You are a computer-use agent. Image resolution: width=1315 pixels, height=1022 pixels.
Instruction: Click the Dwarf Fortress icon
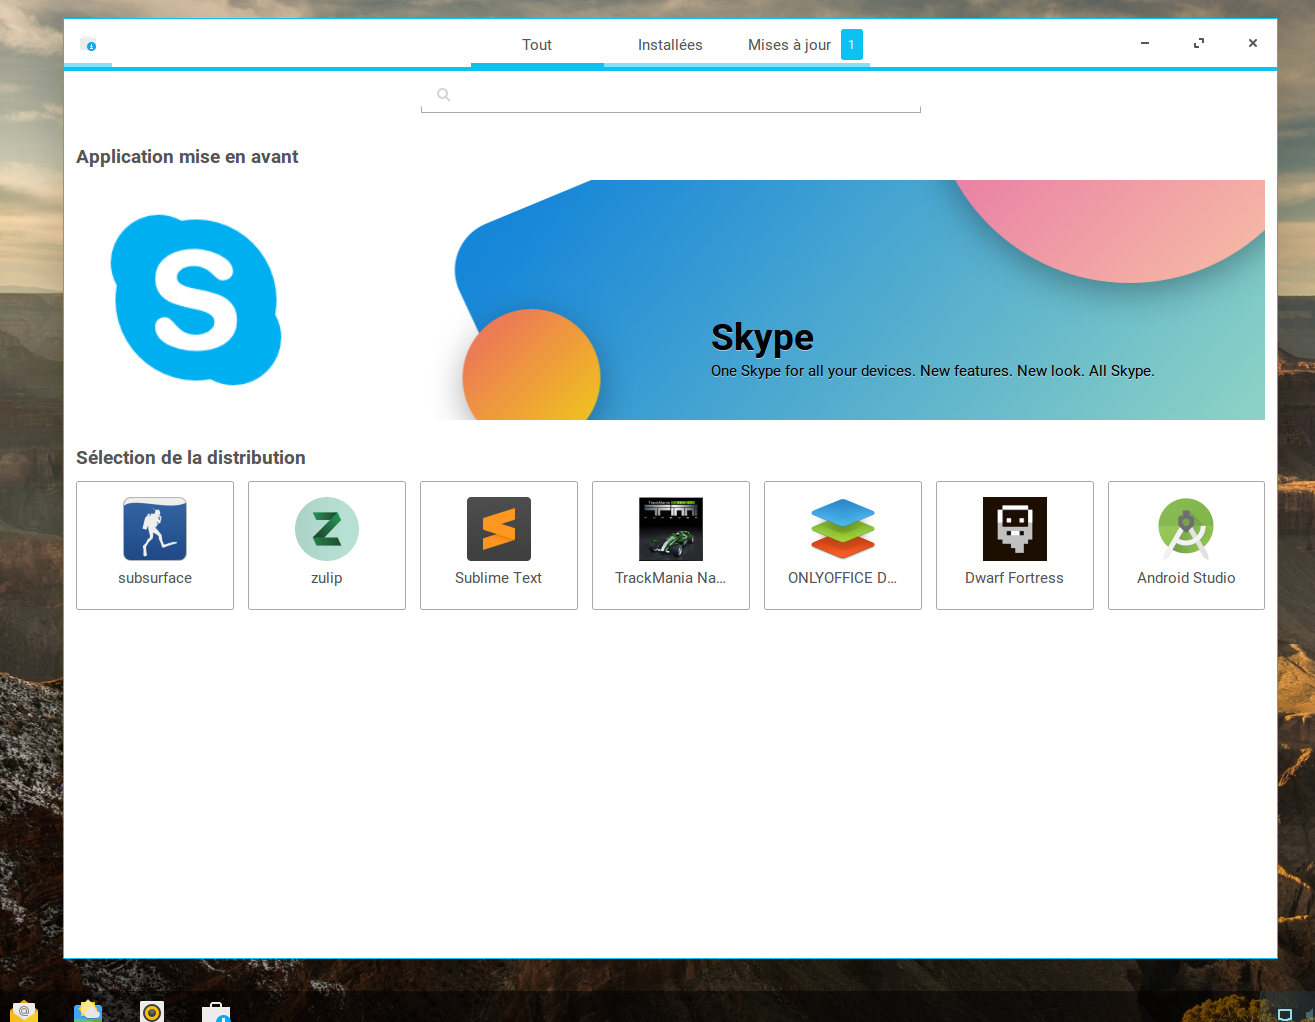point(1015,529)
